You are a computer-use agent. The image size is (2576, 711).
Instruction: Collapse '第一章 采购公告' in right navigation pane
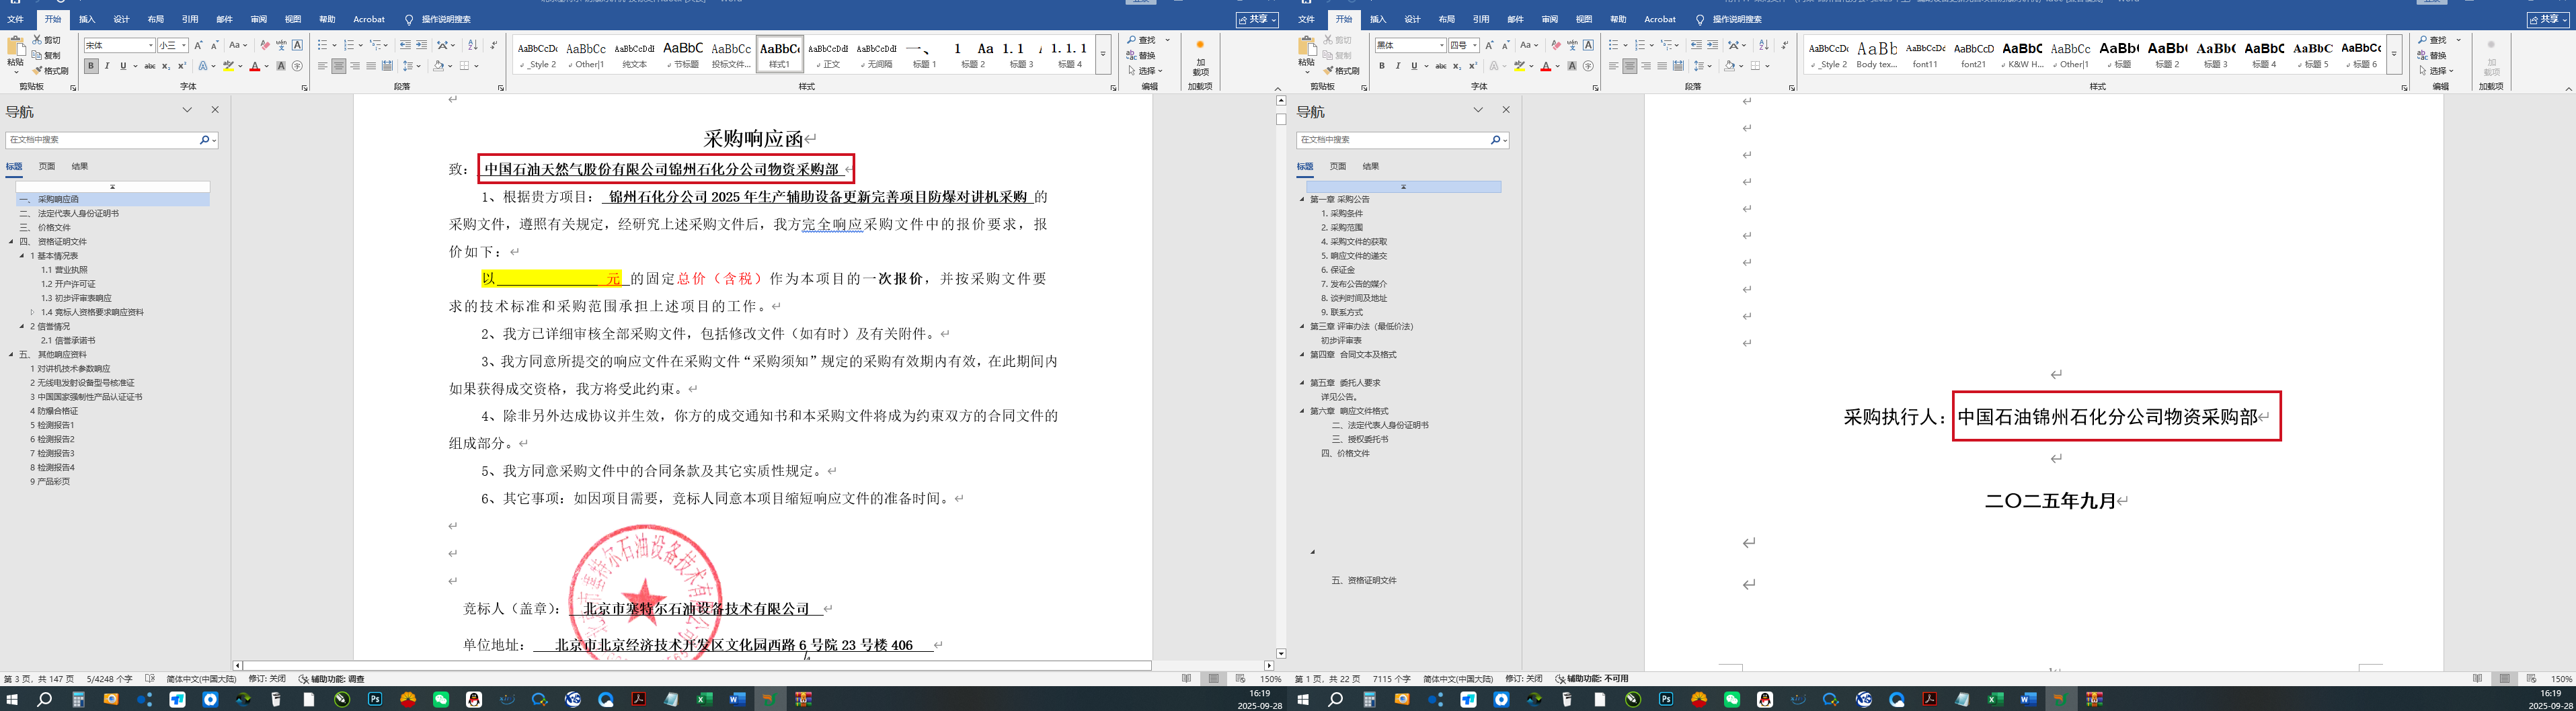click(1302, 200)
